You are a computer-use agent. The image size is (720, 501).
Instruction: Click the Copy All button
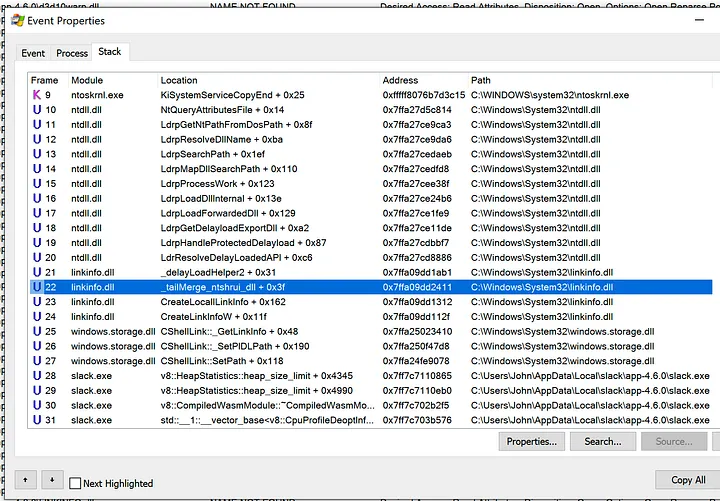click(x=688, y=480)
